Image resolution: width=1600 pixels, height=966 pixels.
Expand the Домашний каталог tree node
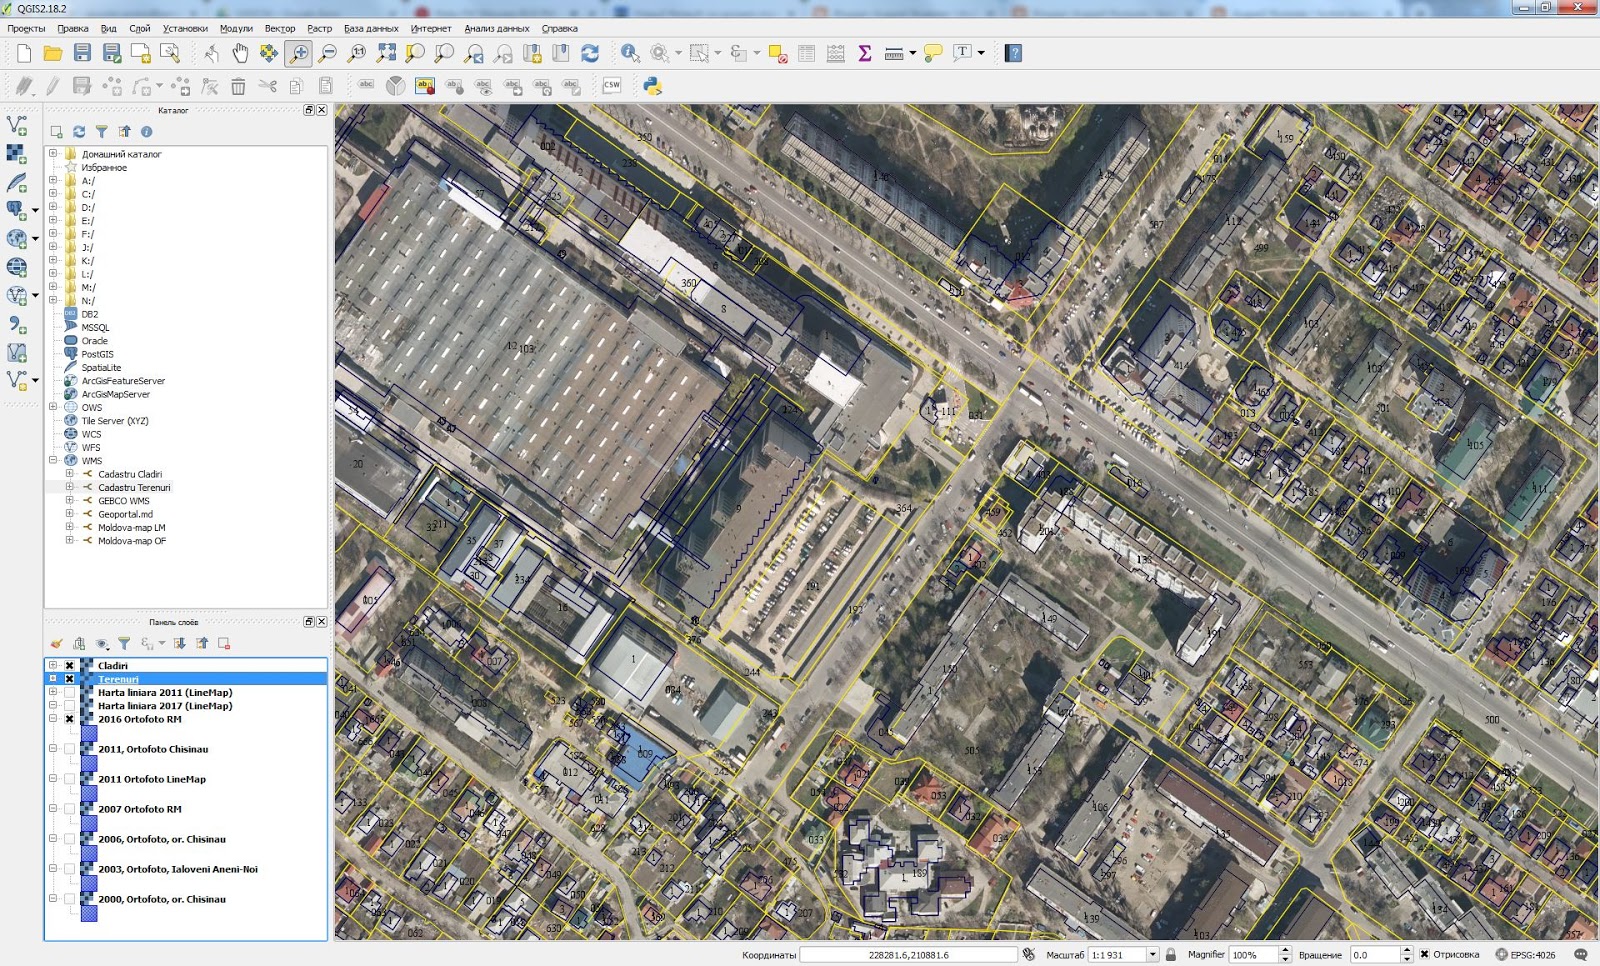(53, 154)
